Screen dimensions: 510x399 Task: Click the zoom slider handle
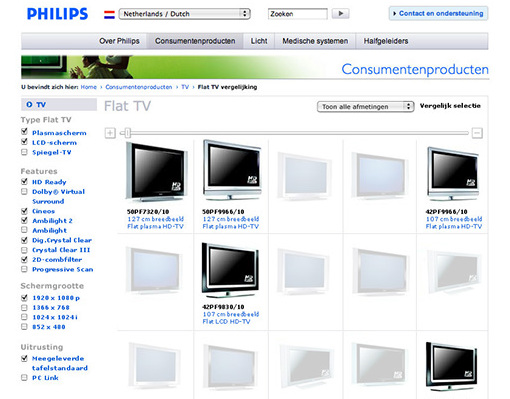point(127,133)
